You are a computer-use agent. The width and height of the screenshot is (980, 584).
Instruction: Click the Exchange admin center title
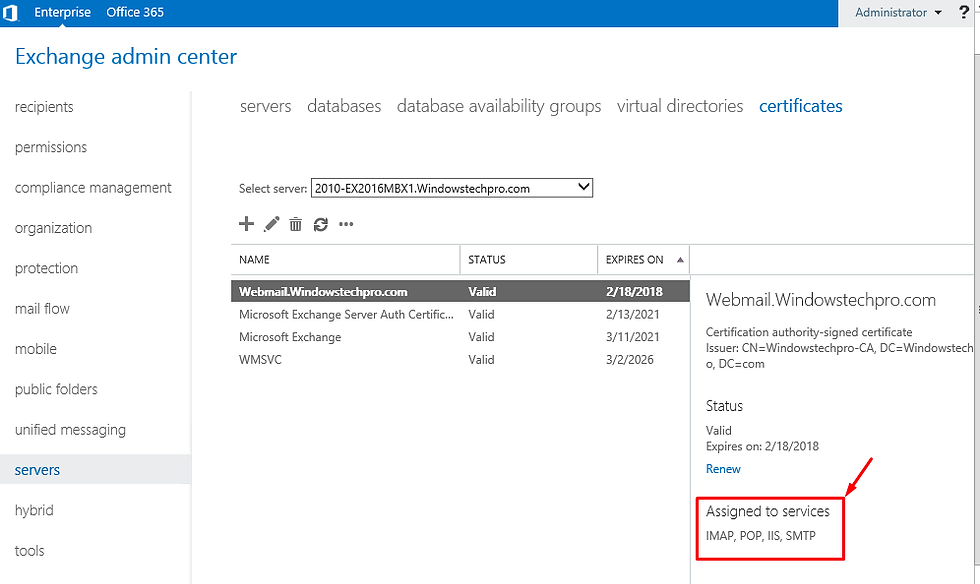coord(126,56)
